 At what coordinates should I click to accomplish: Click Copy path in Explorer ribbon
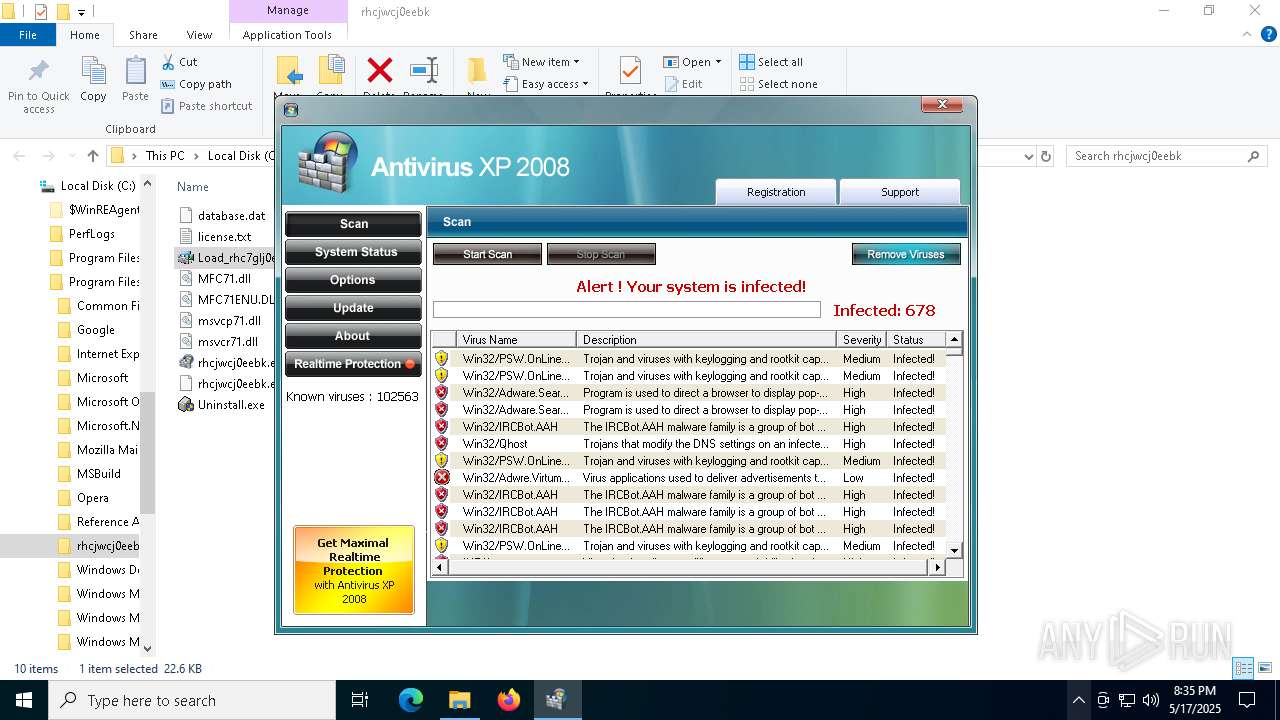pyautogui.click(x=196, y=84)
